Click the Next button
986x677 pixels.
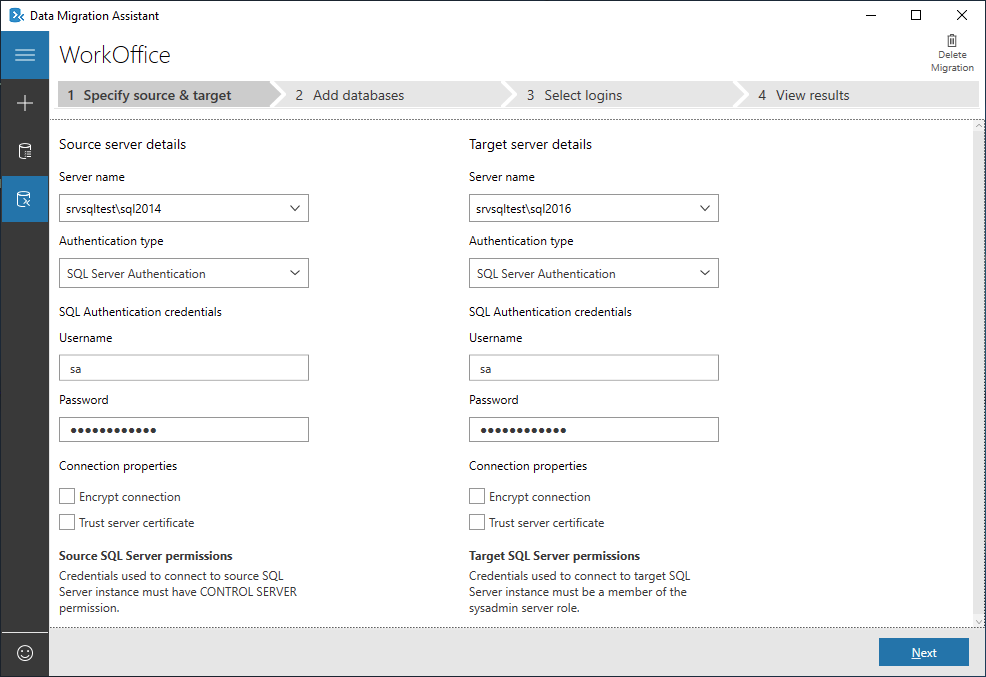[x=923, y=652]
